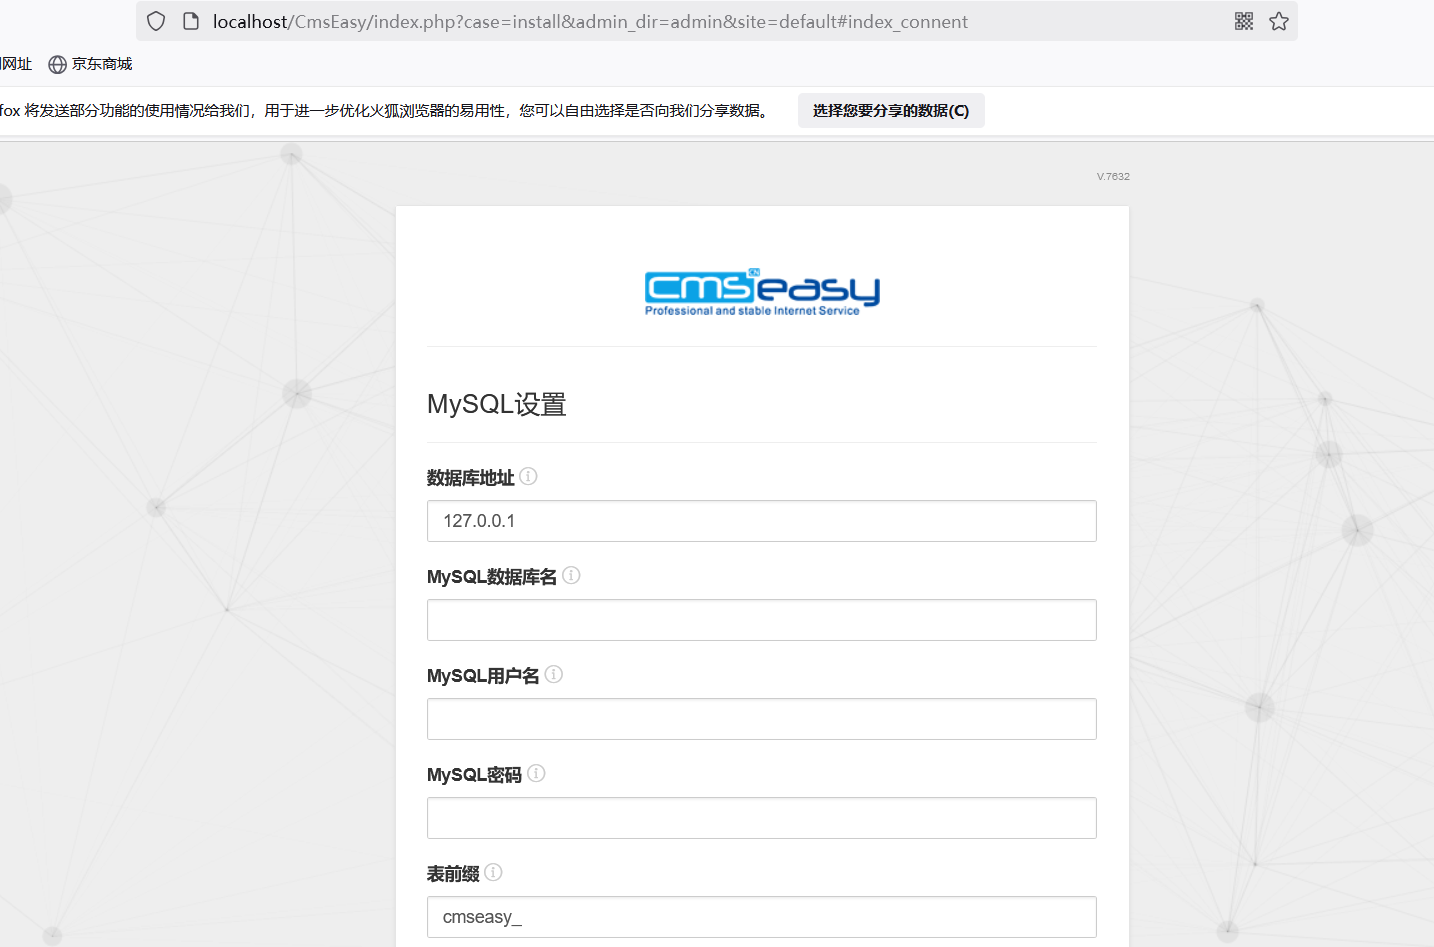This screenshot has width=1434, height=947.
Task: Click the localhost URL in address bar
Action: (590, 22)
